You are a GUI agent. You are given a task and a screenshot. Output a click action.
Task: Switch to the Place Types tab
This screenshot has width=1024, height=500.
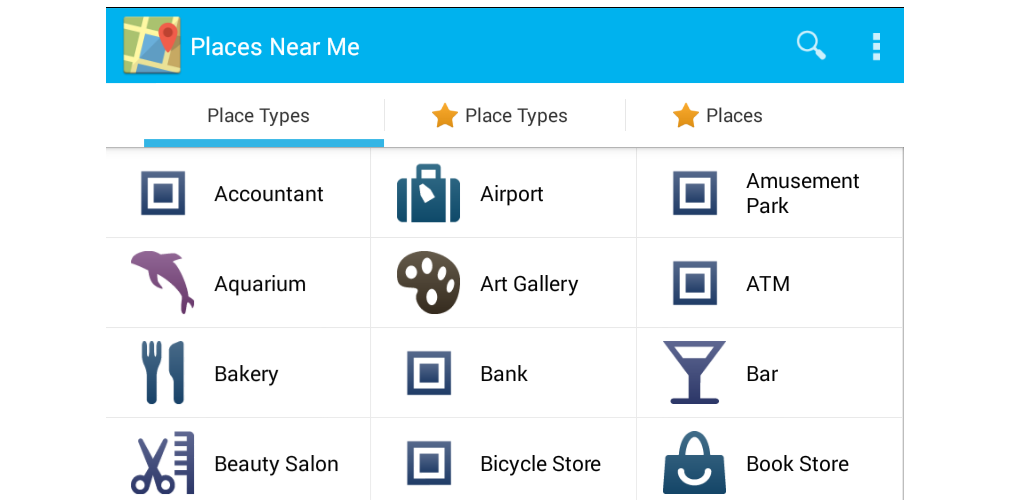(258, 116)
